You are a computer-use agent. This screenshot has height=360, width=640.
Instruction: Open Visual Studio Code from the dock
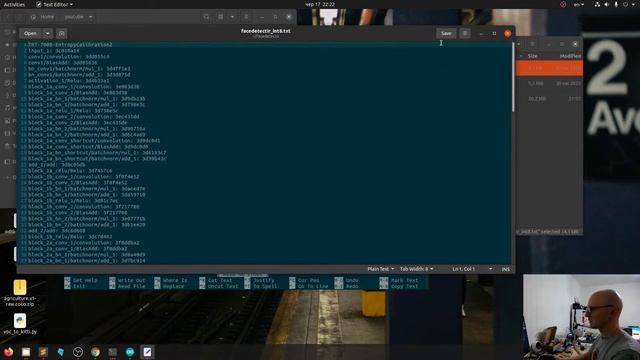tap(60, 352)
